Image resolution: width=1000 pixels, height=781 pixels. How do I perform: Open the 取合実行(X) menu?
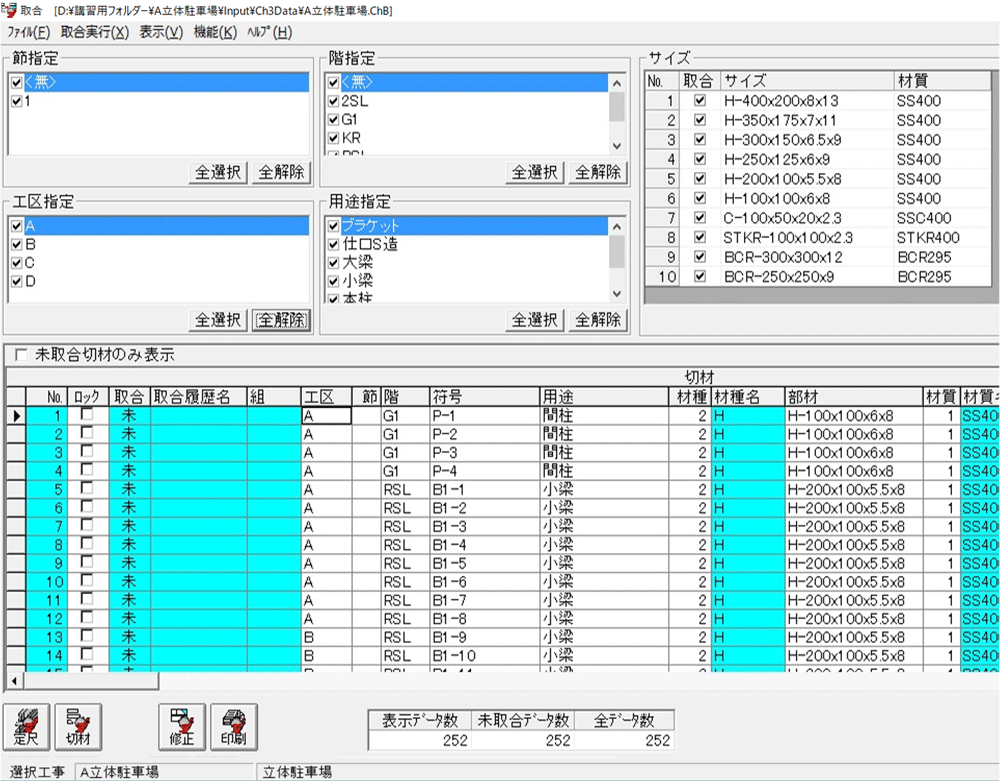(x=95, y=32)
